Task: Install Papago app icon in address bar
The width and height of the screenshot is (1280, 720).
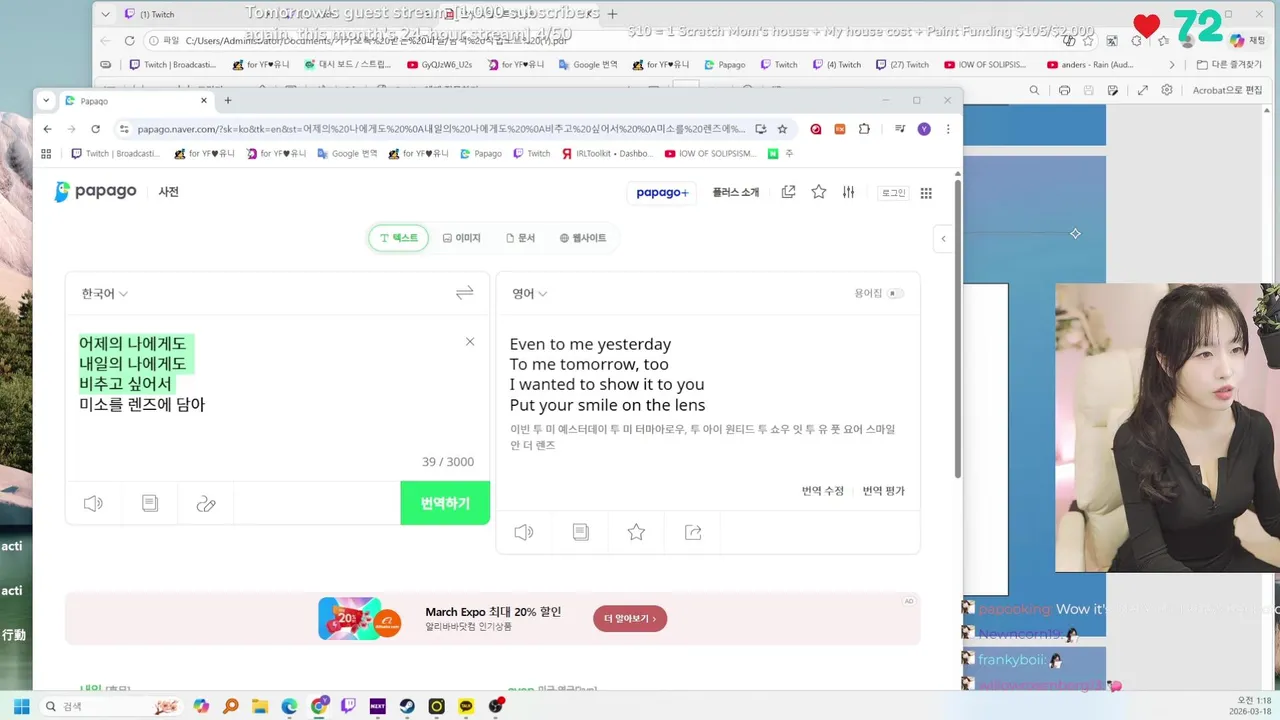Action: coord(761,129)
